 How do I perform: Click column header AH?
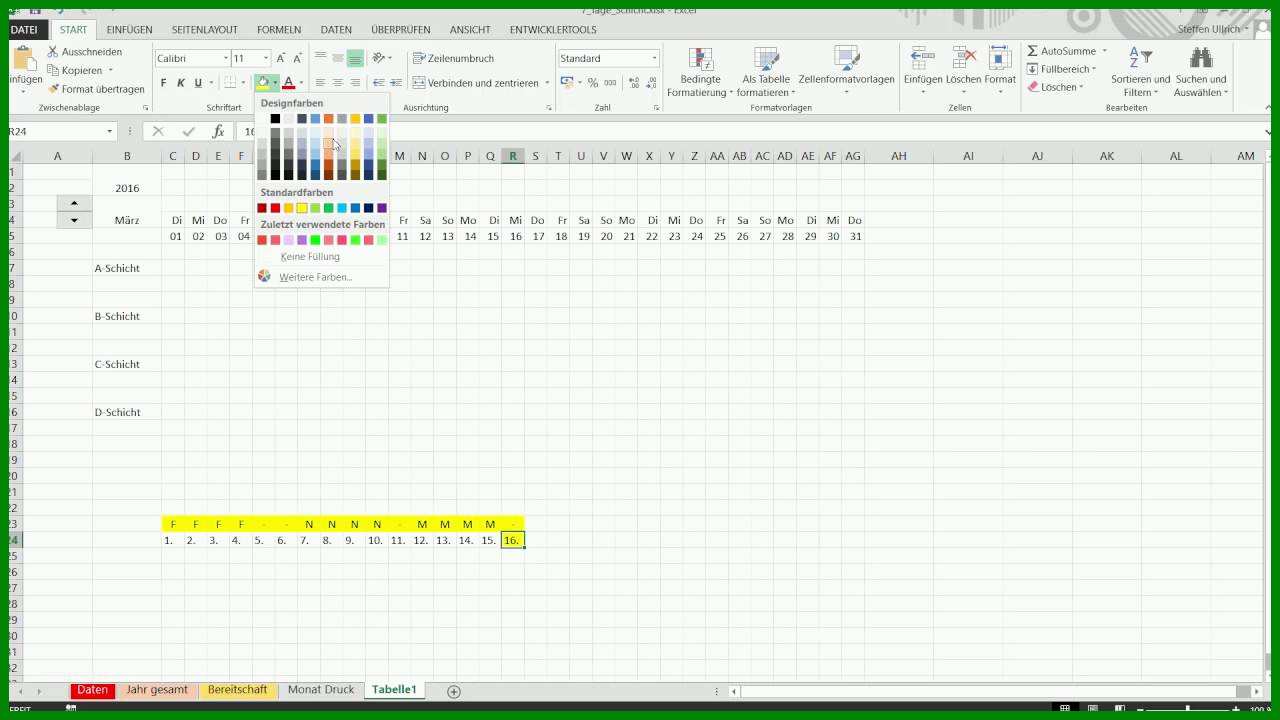point(899,156)
